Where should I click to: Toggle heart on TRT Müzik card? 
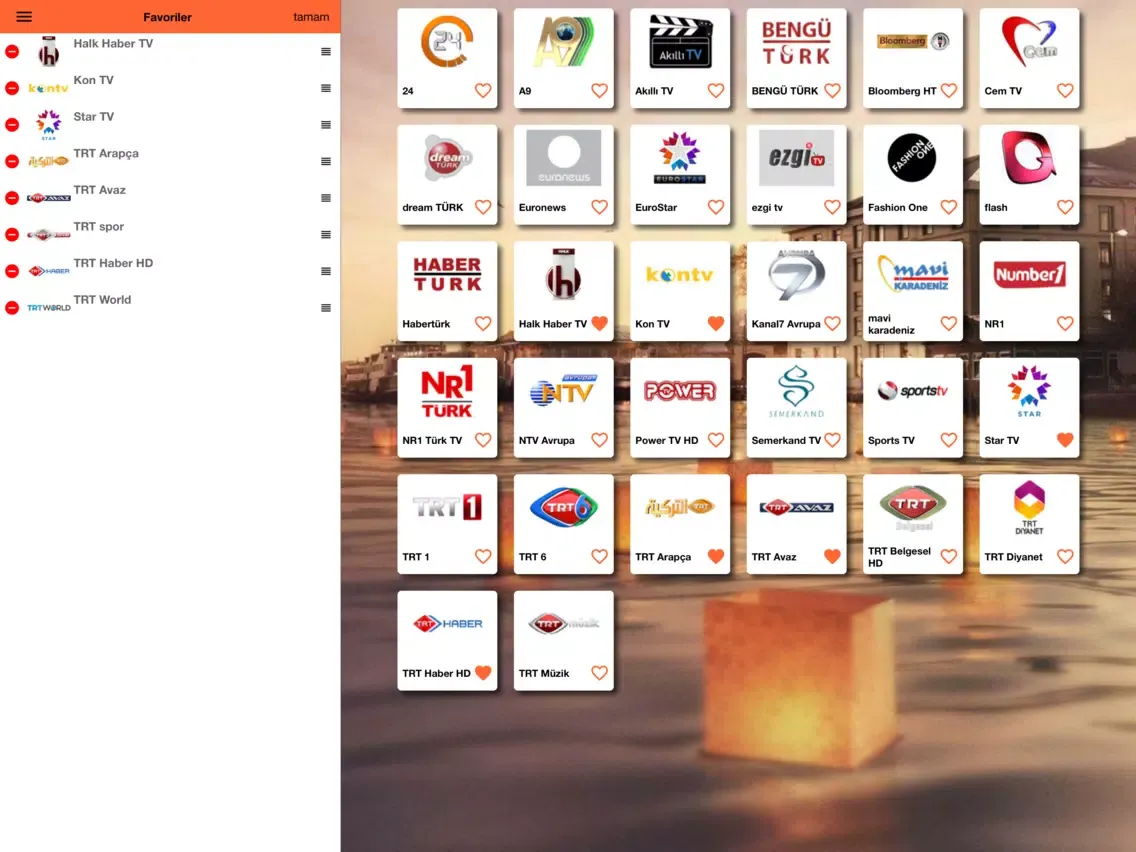coord(599,673)
